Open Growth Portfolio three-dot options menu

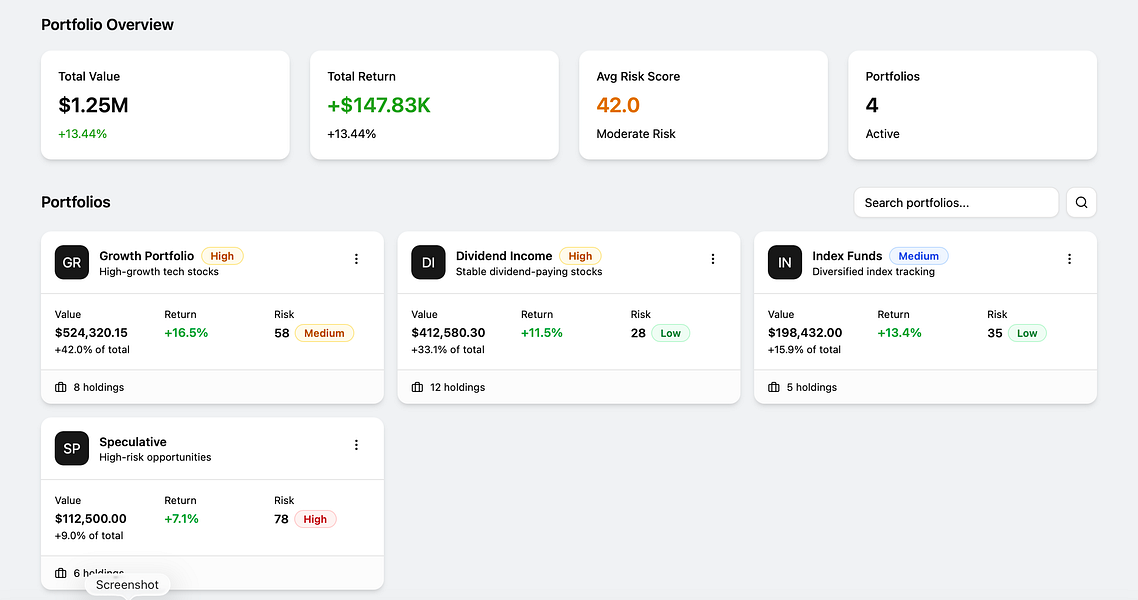tap(356, 259)
